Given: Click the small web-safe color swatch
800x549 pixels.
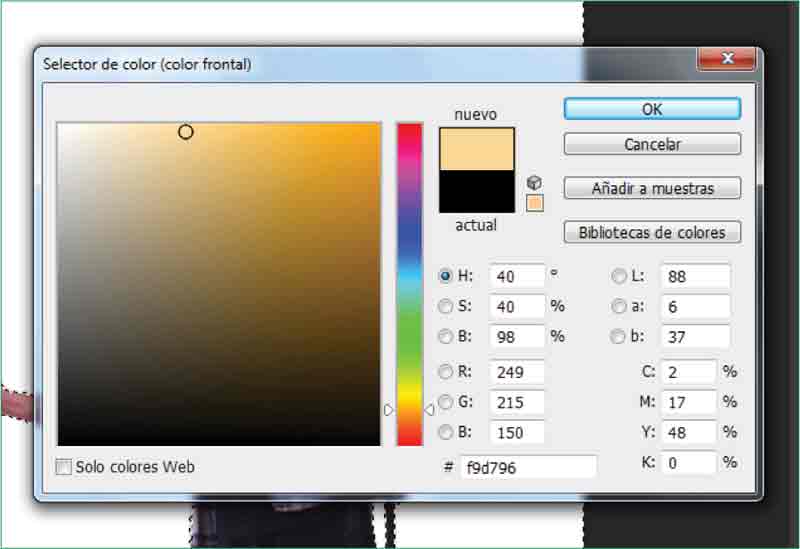Looking at the screenshot, I should (535, 203).
